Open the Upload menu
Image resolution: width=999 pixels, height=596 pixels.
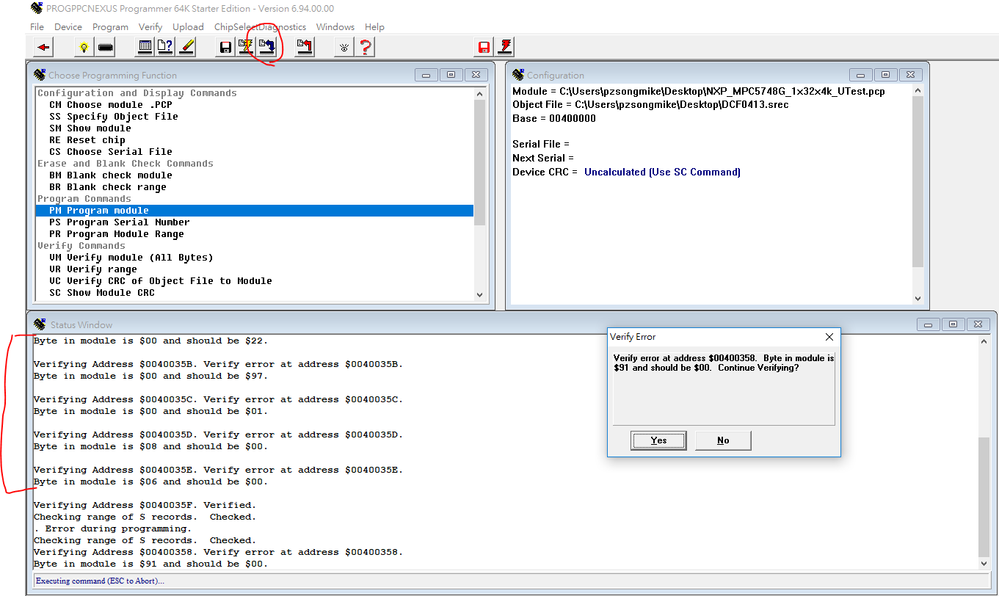188,27
